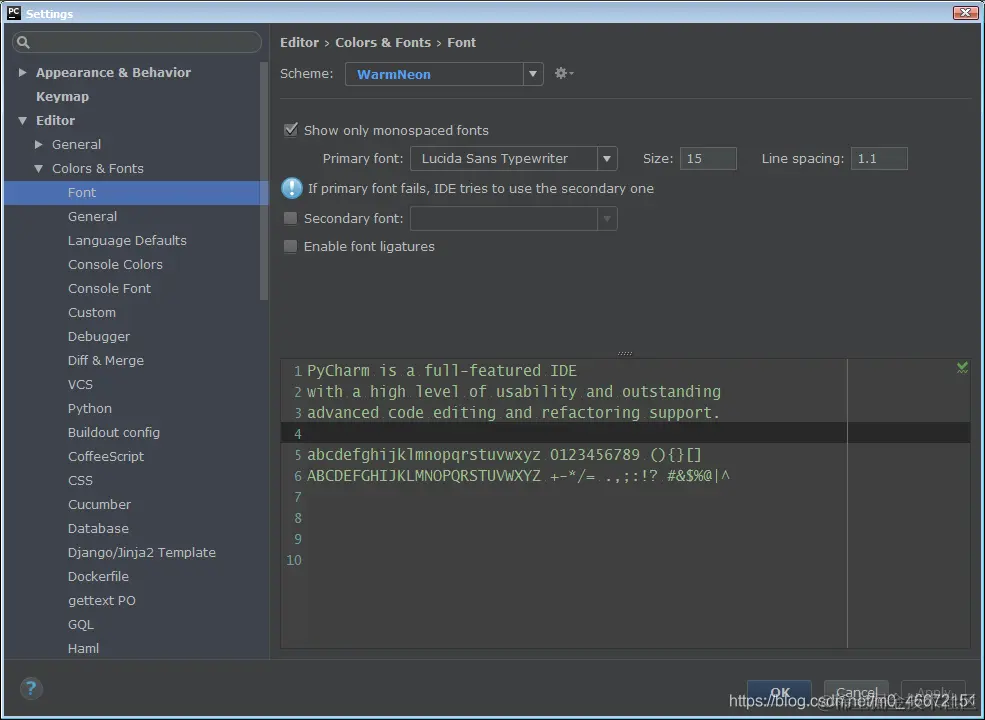Uncheck Show only monospaced fonts

pyautogui.click(x=290, y=130)
